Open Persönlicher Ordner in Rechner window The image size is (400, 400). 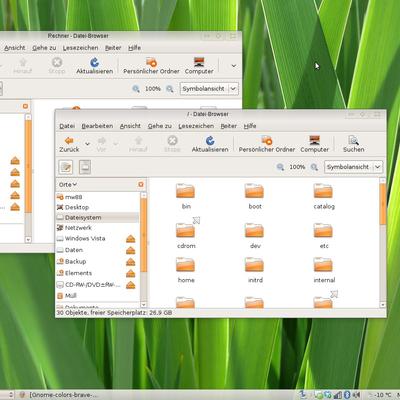coord(151,66)
